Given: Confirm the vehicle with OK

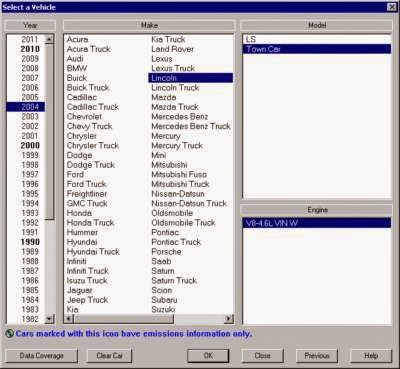Looking at the screenshot, I should point(208,356).
